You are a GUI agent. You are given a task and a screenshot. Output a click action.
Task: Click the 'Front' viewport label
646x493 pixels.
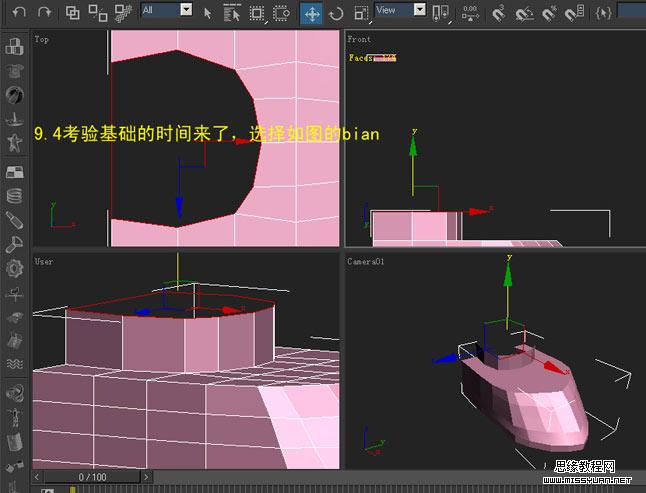click(x=359, y=40)
